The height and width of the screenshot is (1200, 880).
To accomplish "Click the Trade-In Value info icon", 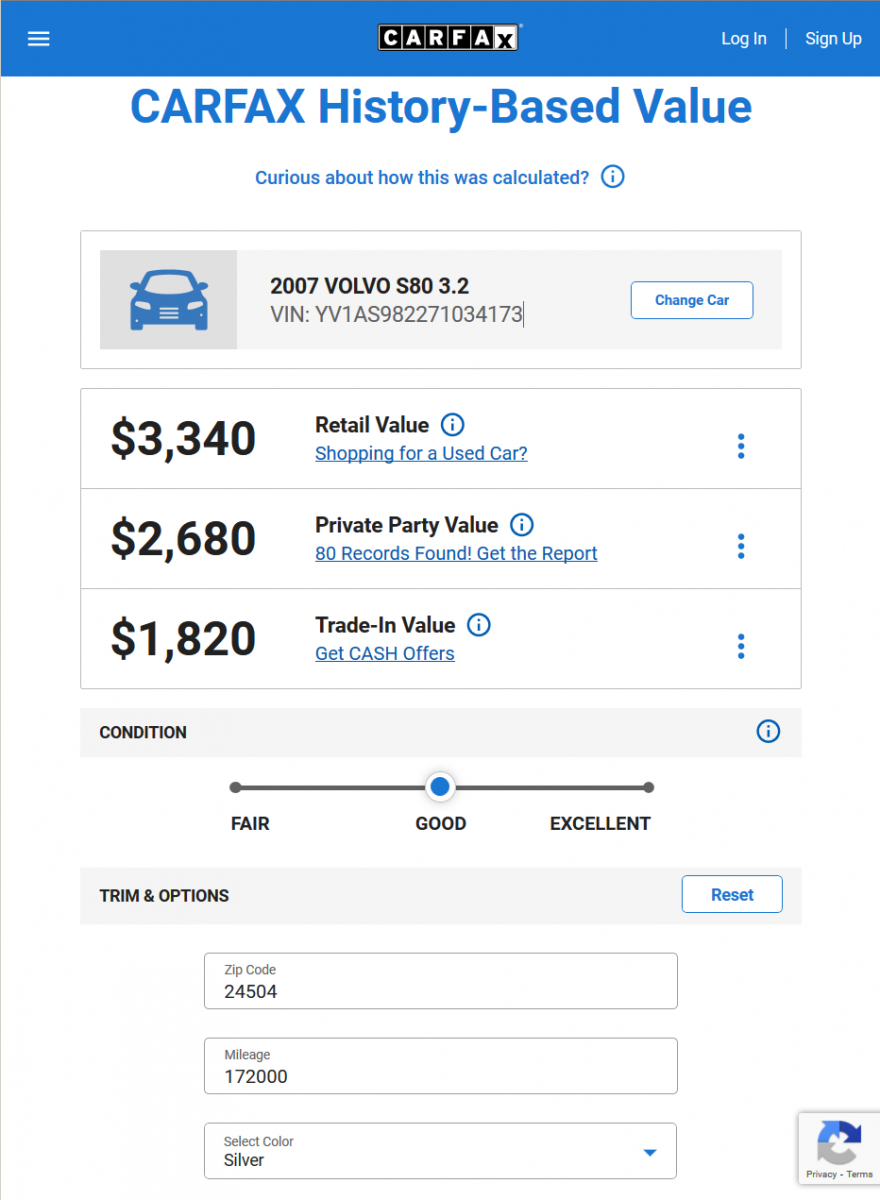I will point(479,625).
